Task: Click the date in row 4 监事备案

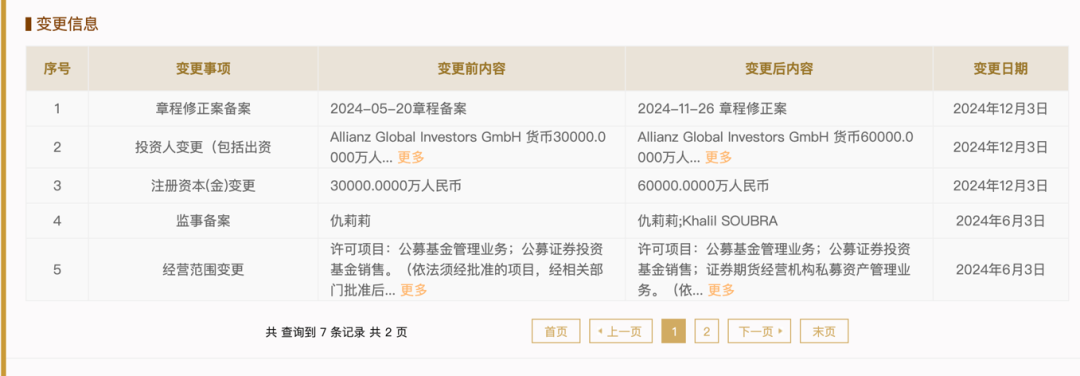Action: pos(1001,221)
